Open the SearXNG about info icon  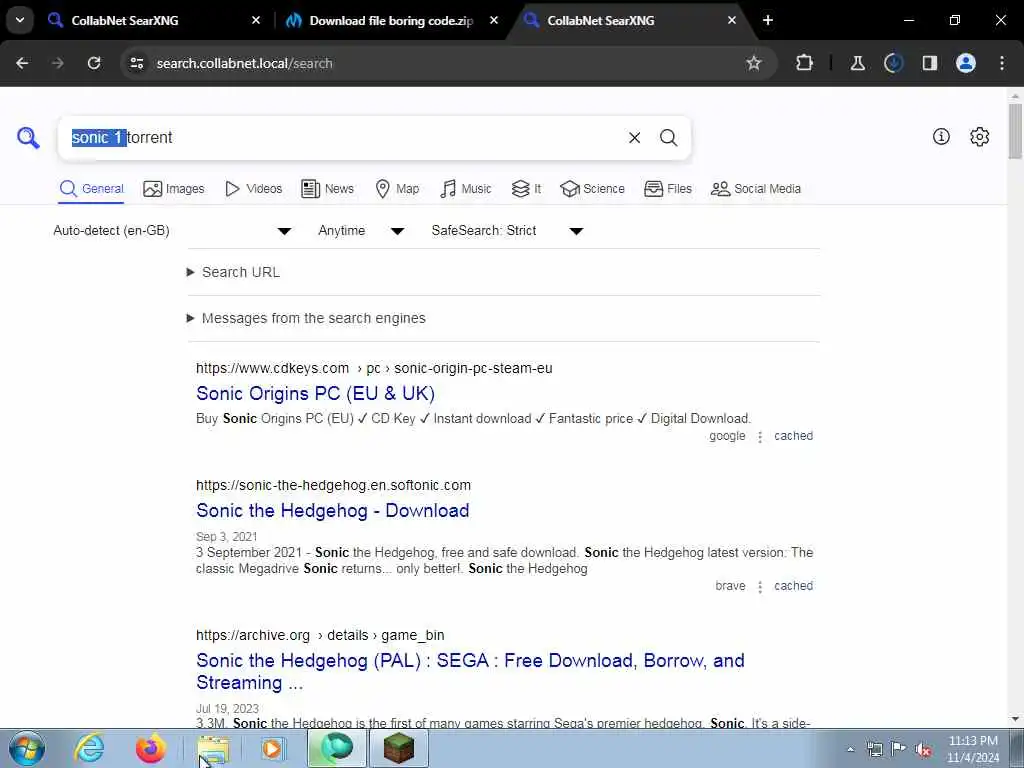[x=941, y=136]
